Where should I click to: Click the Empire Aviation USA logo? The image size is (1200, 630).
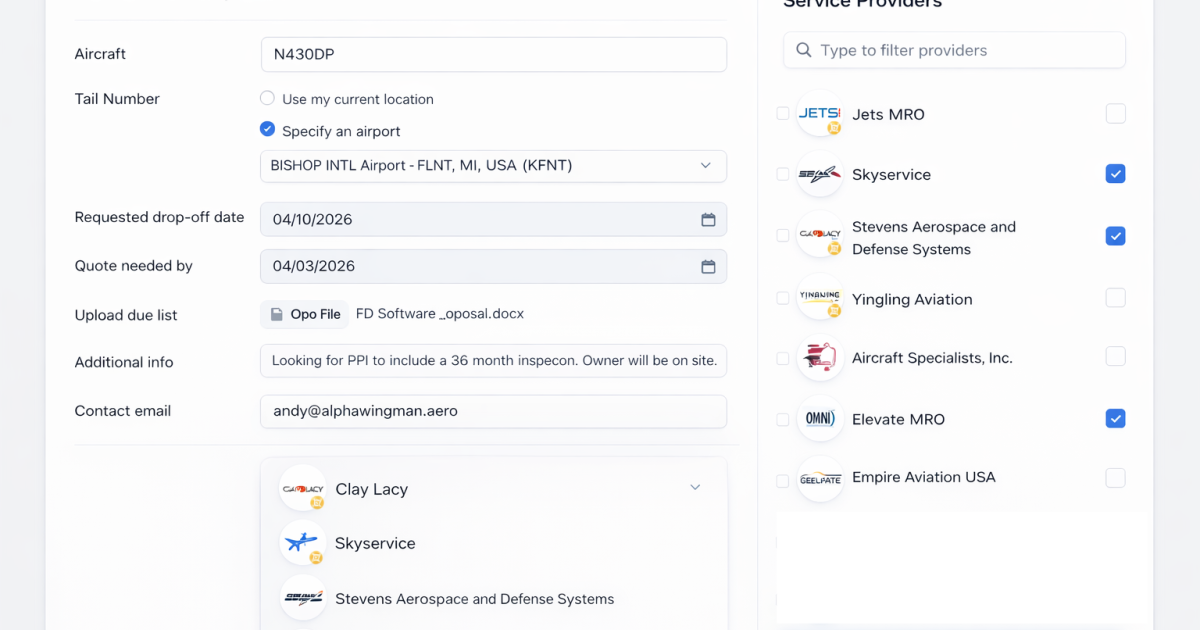[x=820, y=478]
